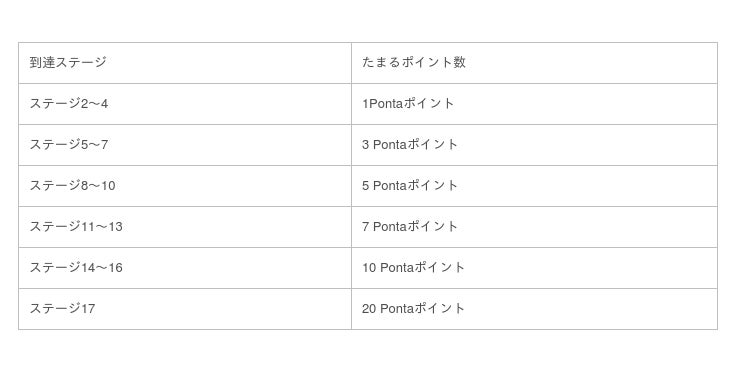Select the ステージ2〜4 cell
Screen dimensions: 740x370
point(185,104)
